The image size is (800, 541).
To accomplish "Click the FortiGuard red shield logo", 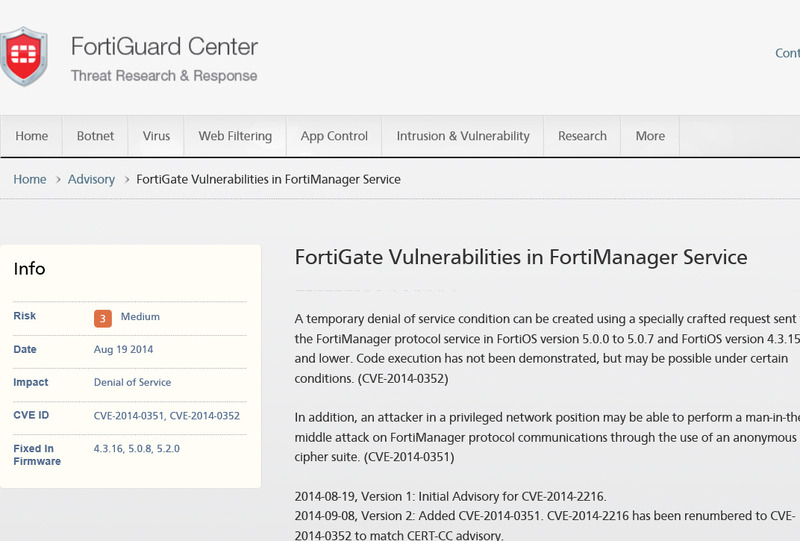I will pyautogui.click(x=23, y=57).
